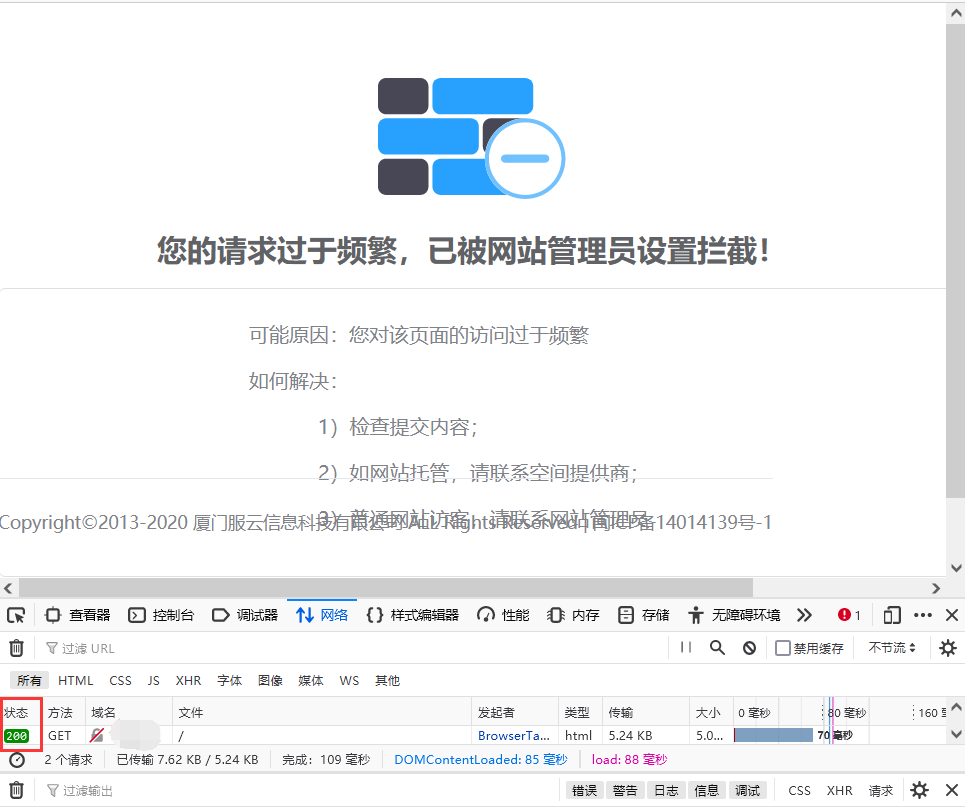
Task: Click the BrowserTa... initiator link
Action: [513, 736]
